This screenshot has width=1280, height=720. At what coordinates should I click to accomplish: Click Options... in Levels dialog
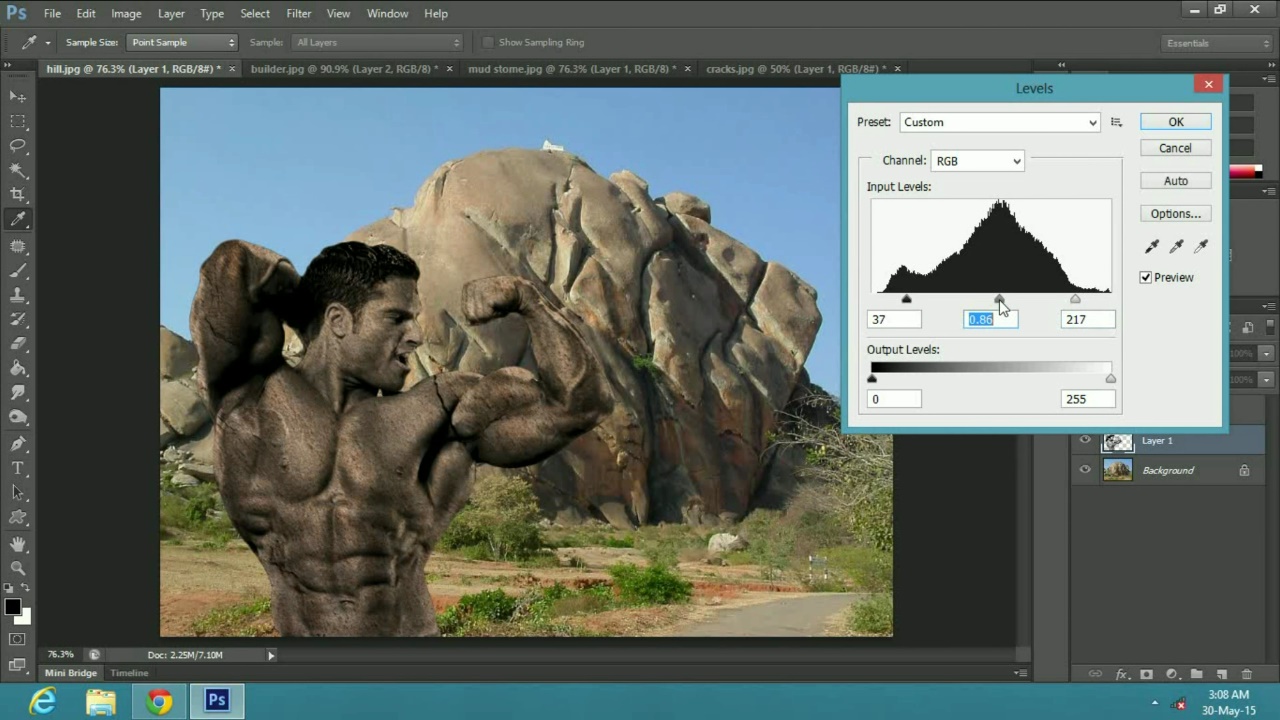point(1176,214)
